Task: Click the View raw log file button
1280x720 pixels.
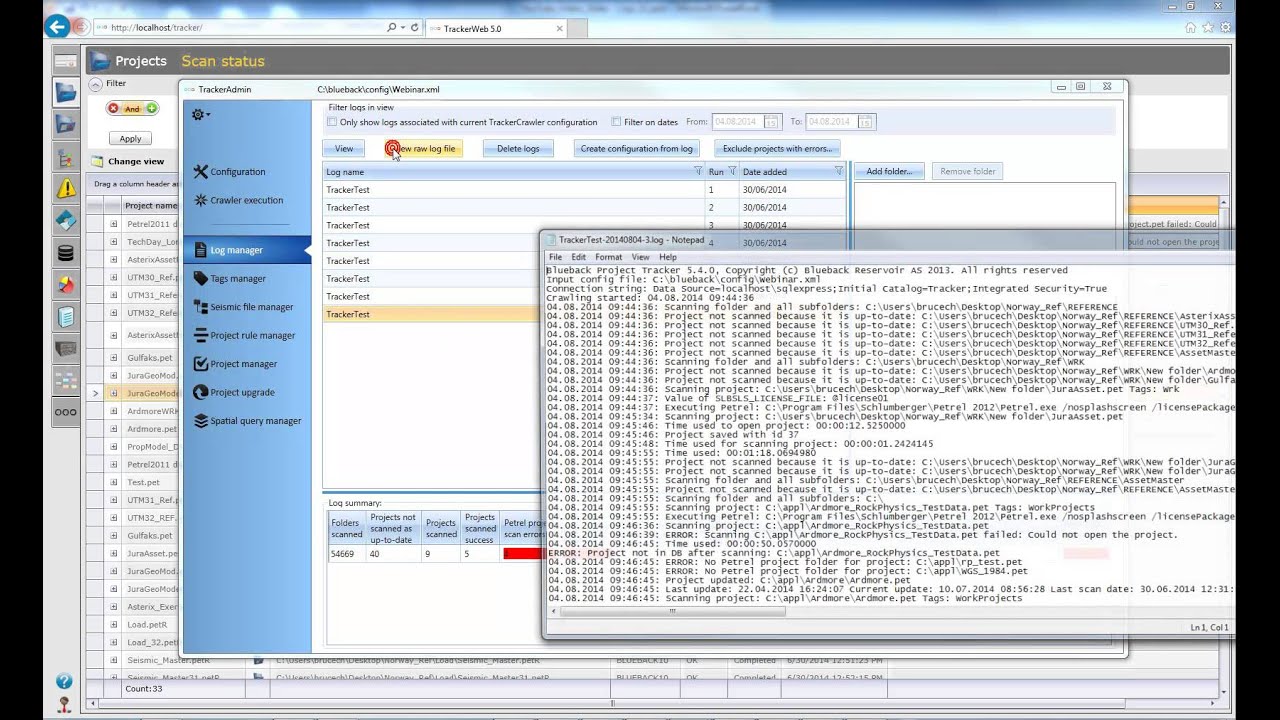Action: (x=422, y=149)
